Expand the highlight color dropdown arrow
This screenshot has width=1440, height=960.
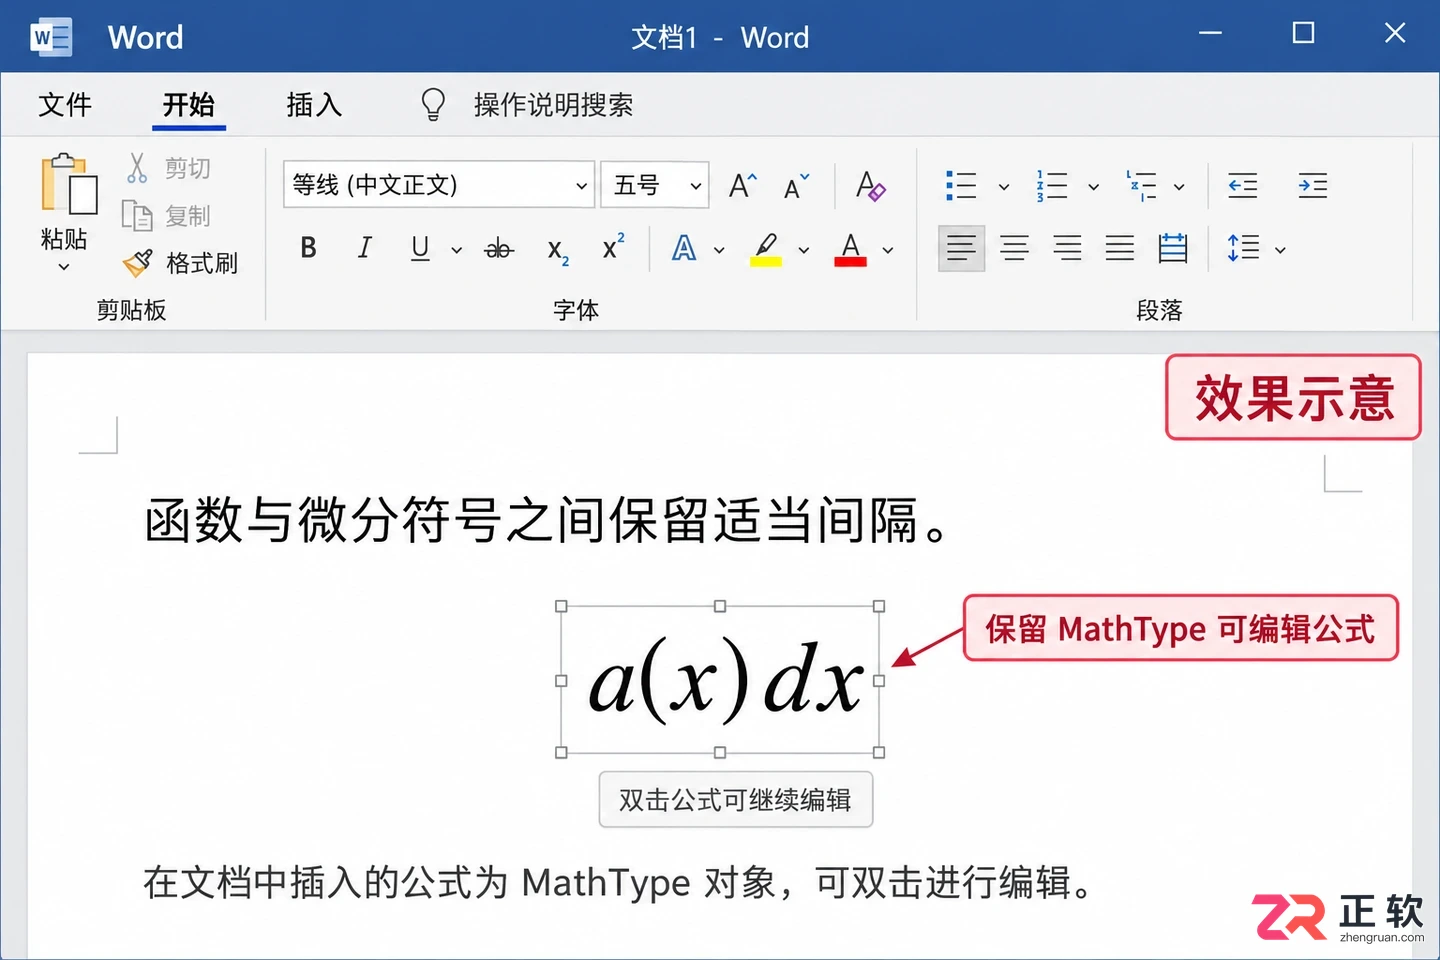click(x=804, y=250)
